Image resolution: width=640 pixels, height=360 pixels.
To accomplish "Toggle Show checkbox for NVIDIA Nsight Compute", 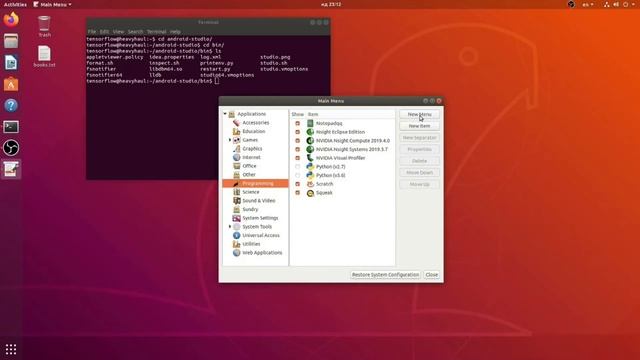I will coord(298,140).
